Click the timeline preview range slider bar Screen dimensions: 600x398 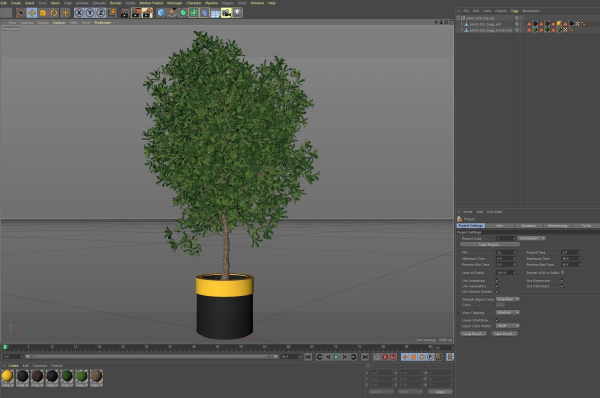pos(151,356)
